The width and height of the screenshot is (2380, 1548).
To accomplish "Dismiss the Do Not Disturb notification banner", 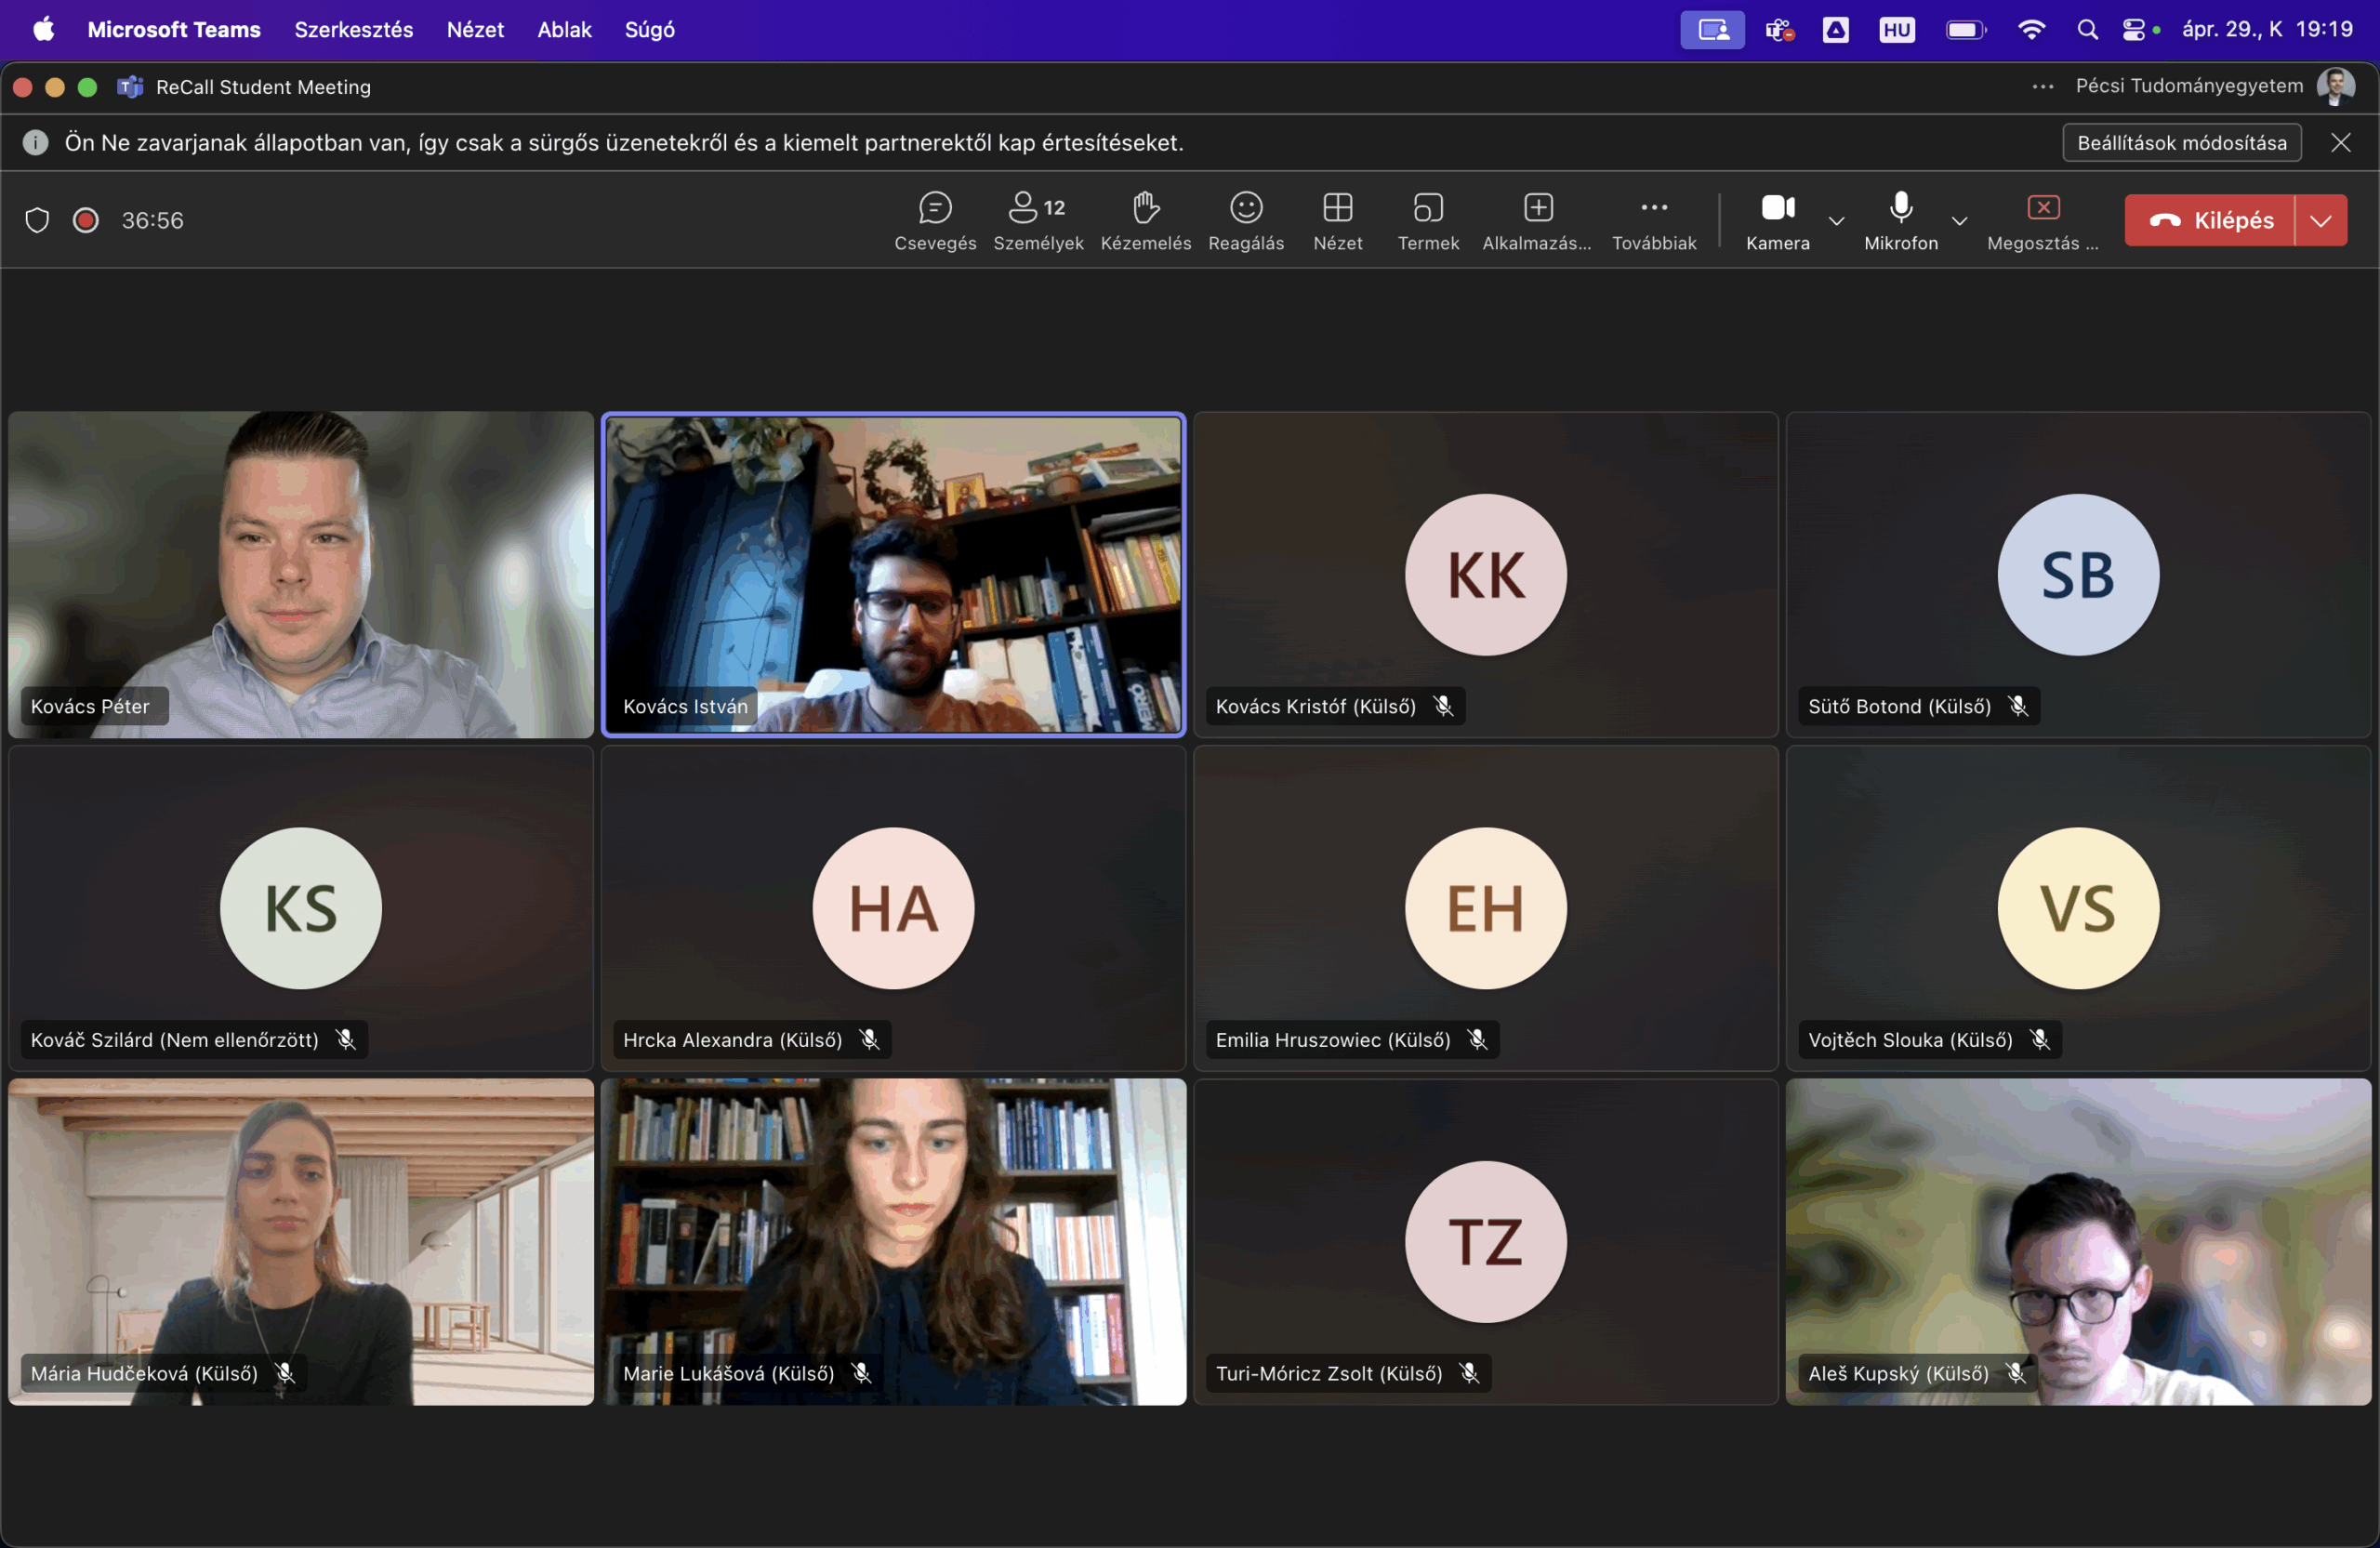I will tap(2341, 143).
